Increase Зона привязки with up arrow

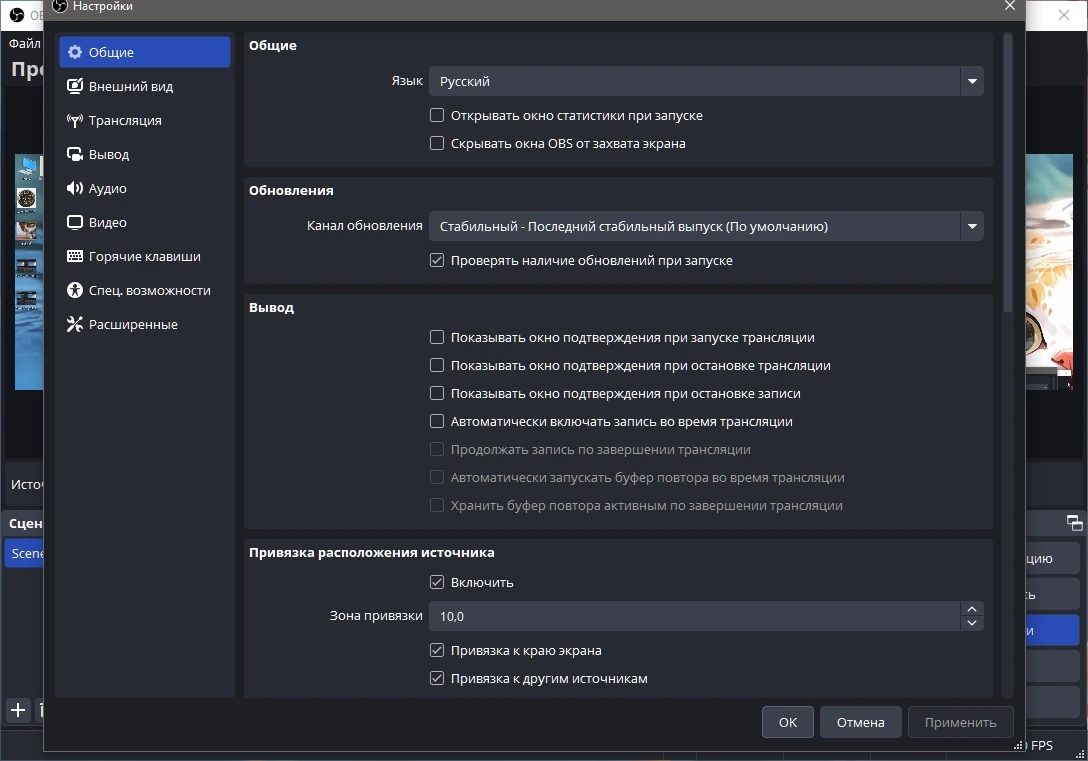point(972,609)
